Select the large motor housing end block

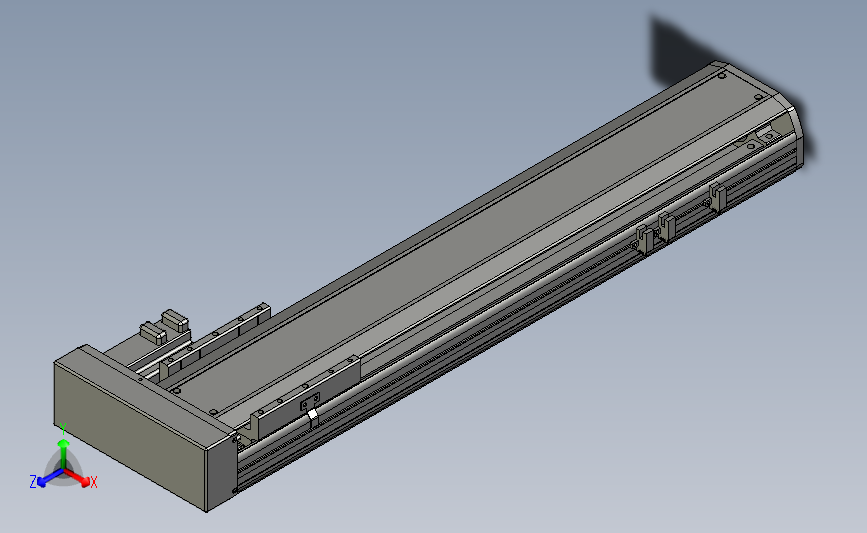pyautogui.click(x=145, y=428)
